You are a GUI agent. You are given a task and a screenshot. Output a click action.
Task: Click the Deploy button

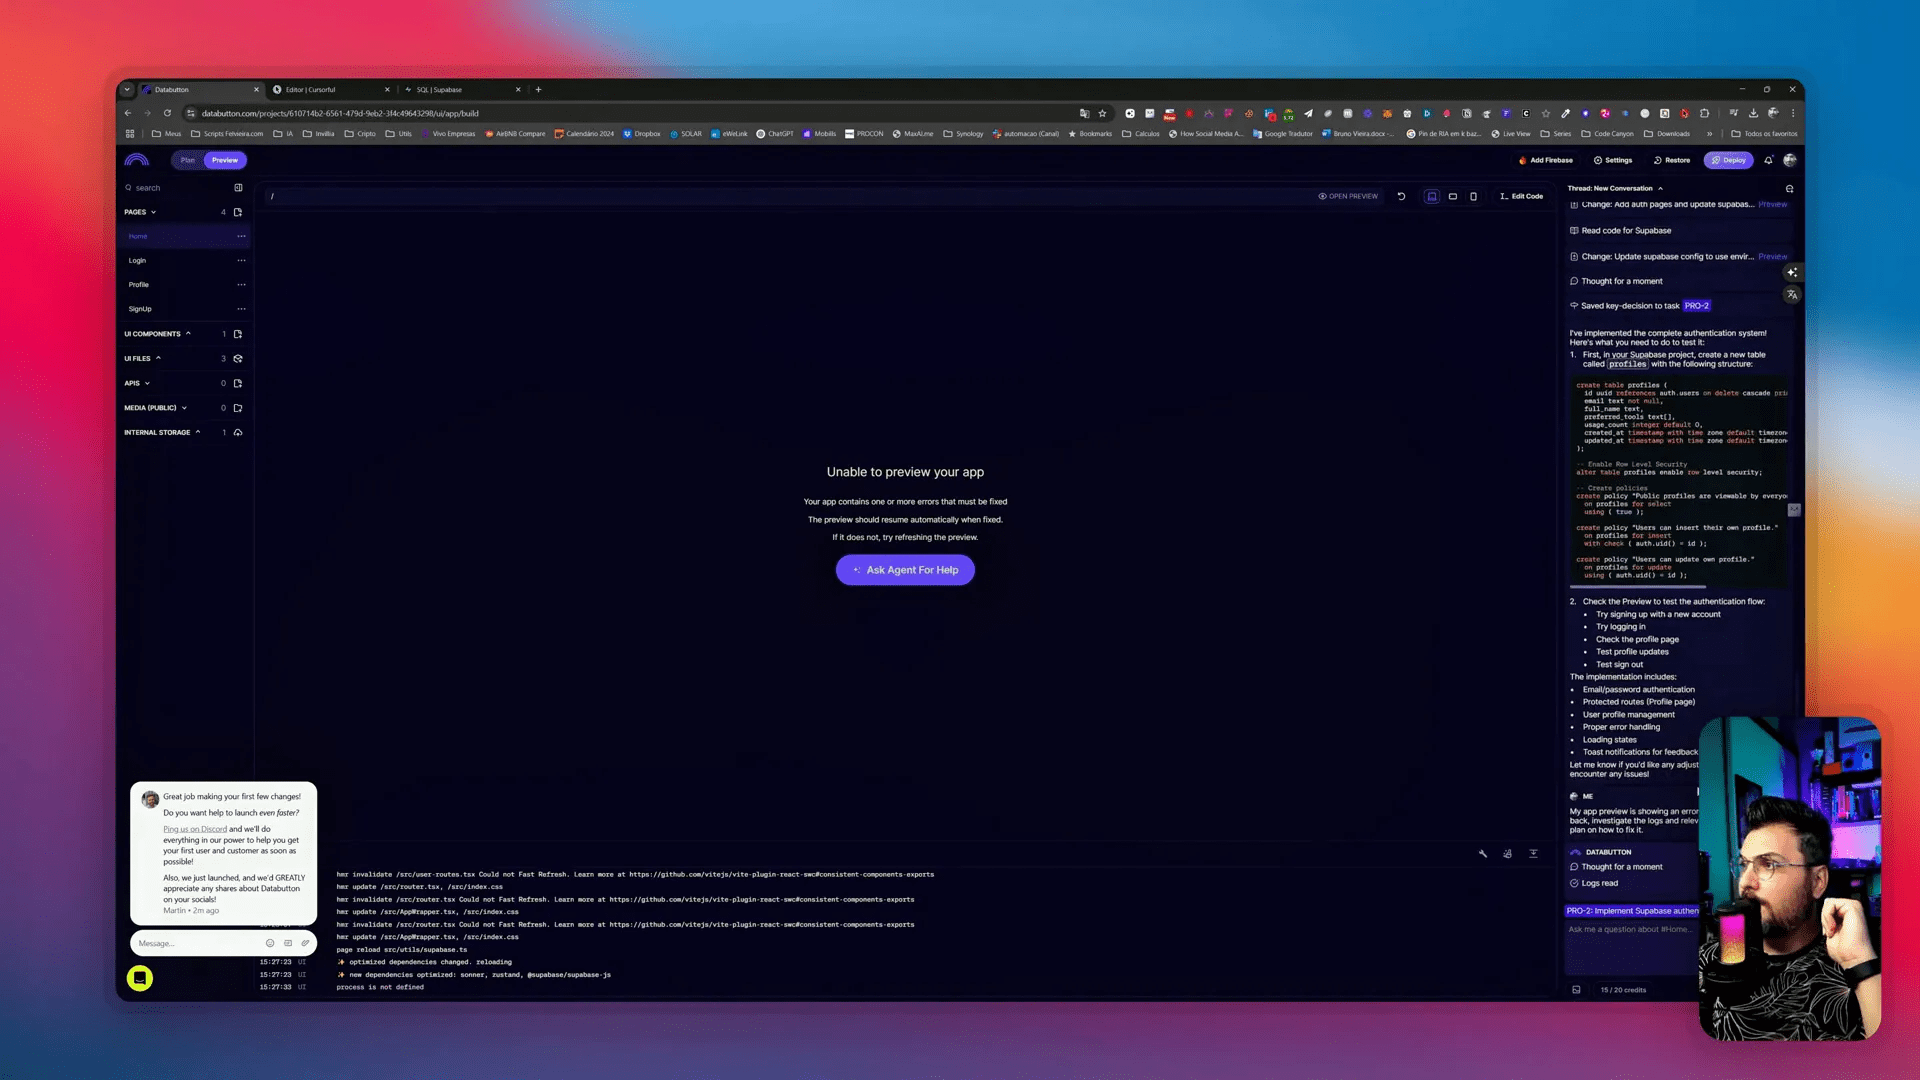point(1729,160)
